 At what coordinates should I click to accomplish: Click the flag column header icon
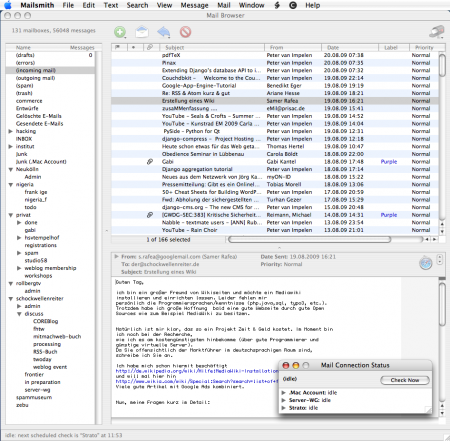(x=117, y=47)
